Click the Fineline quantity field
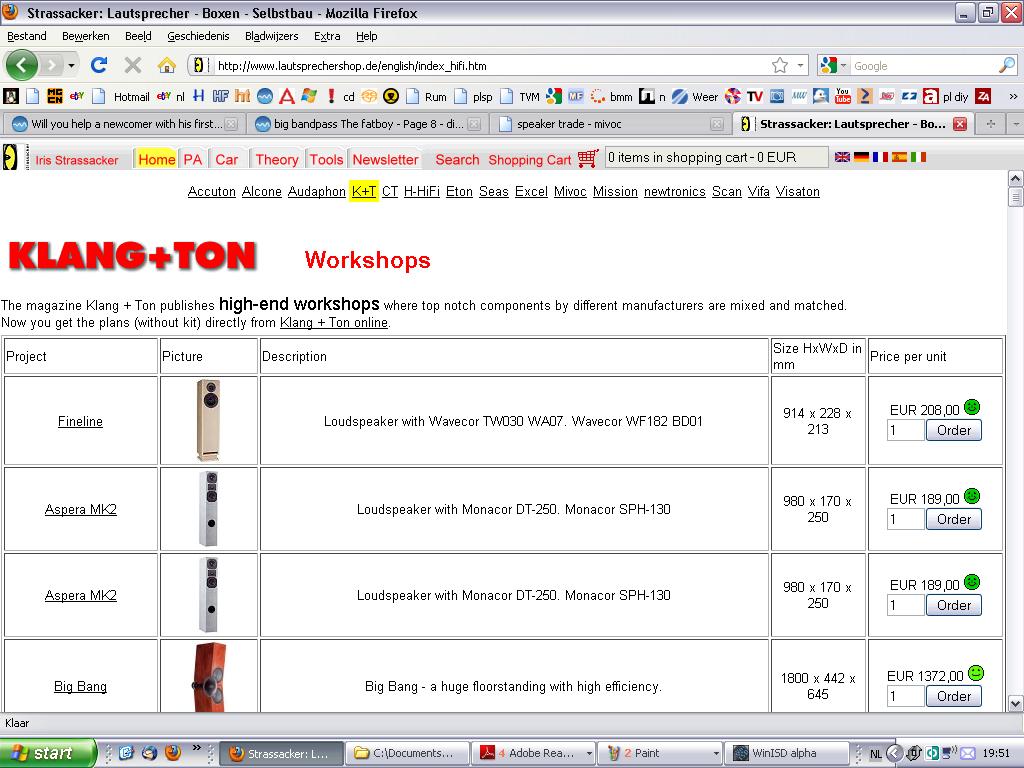The image size is (1024, 768). [x=906, y=430]
